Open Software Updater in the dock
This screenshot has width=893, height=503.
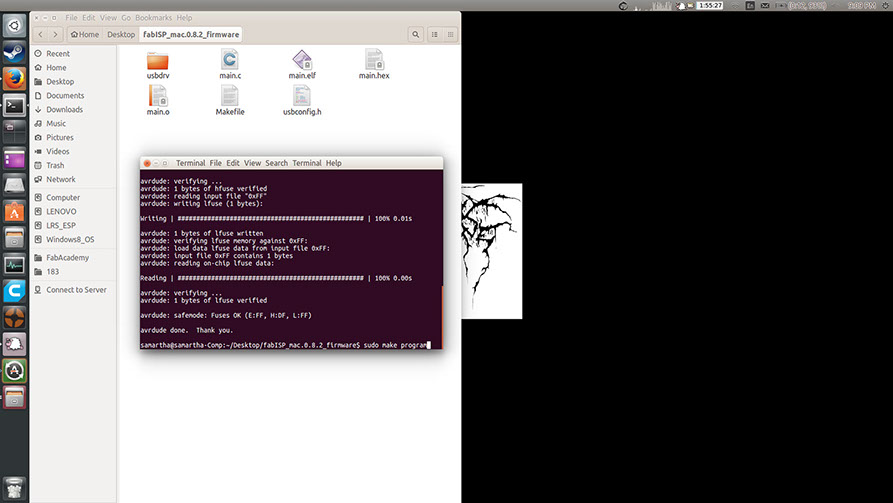14,371
